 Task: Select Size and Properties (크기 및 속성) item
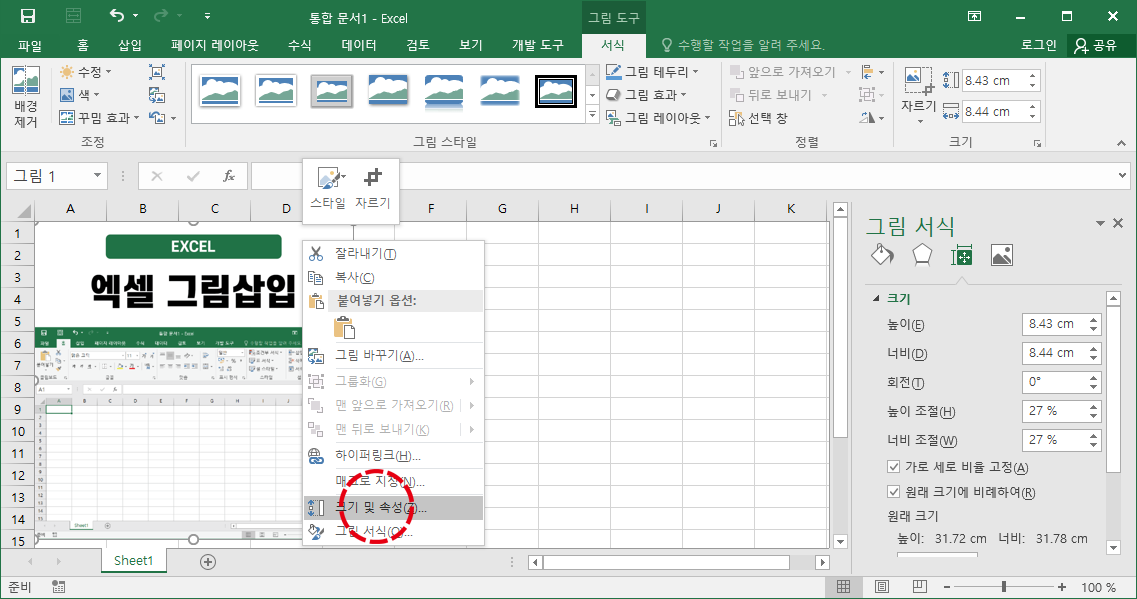(x=394, y=508)
